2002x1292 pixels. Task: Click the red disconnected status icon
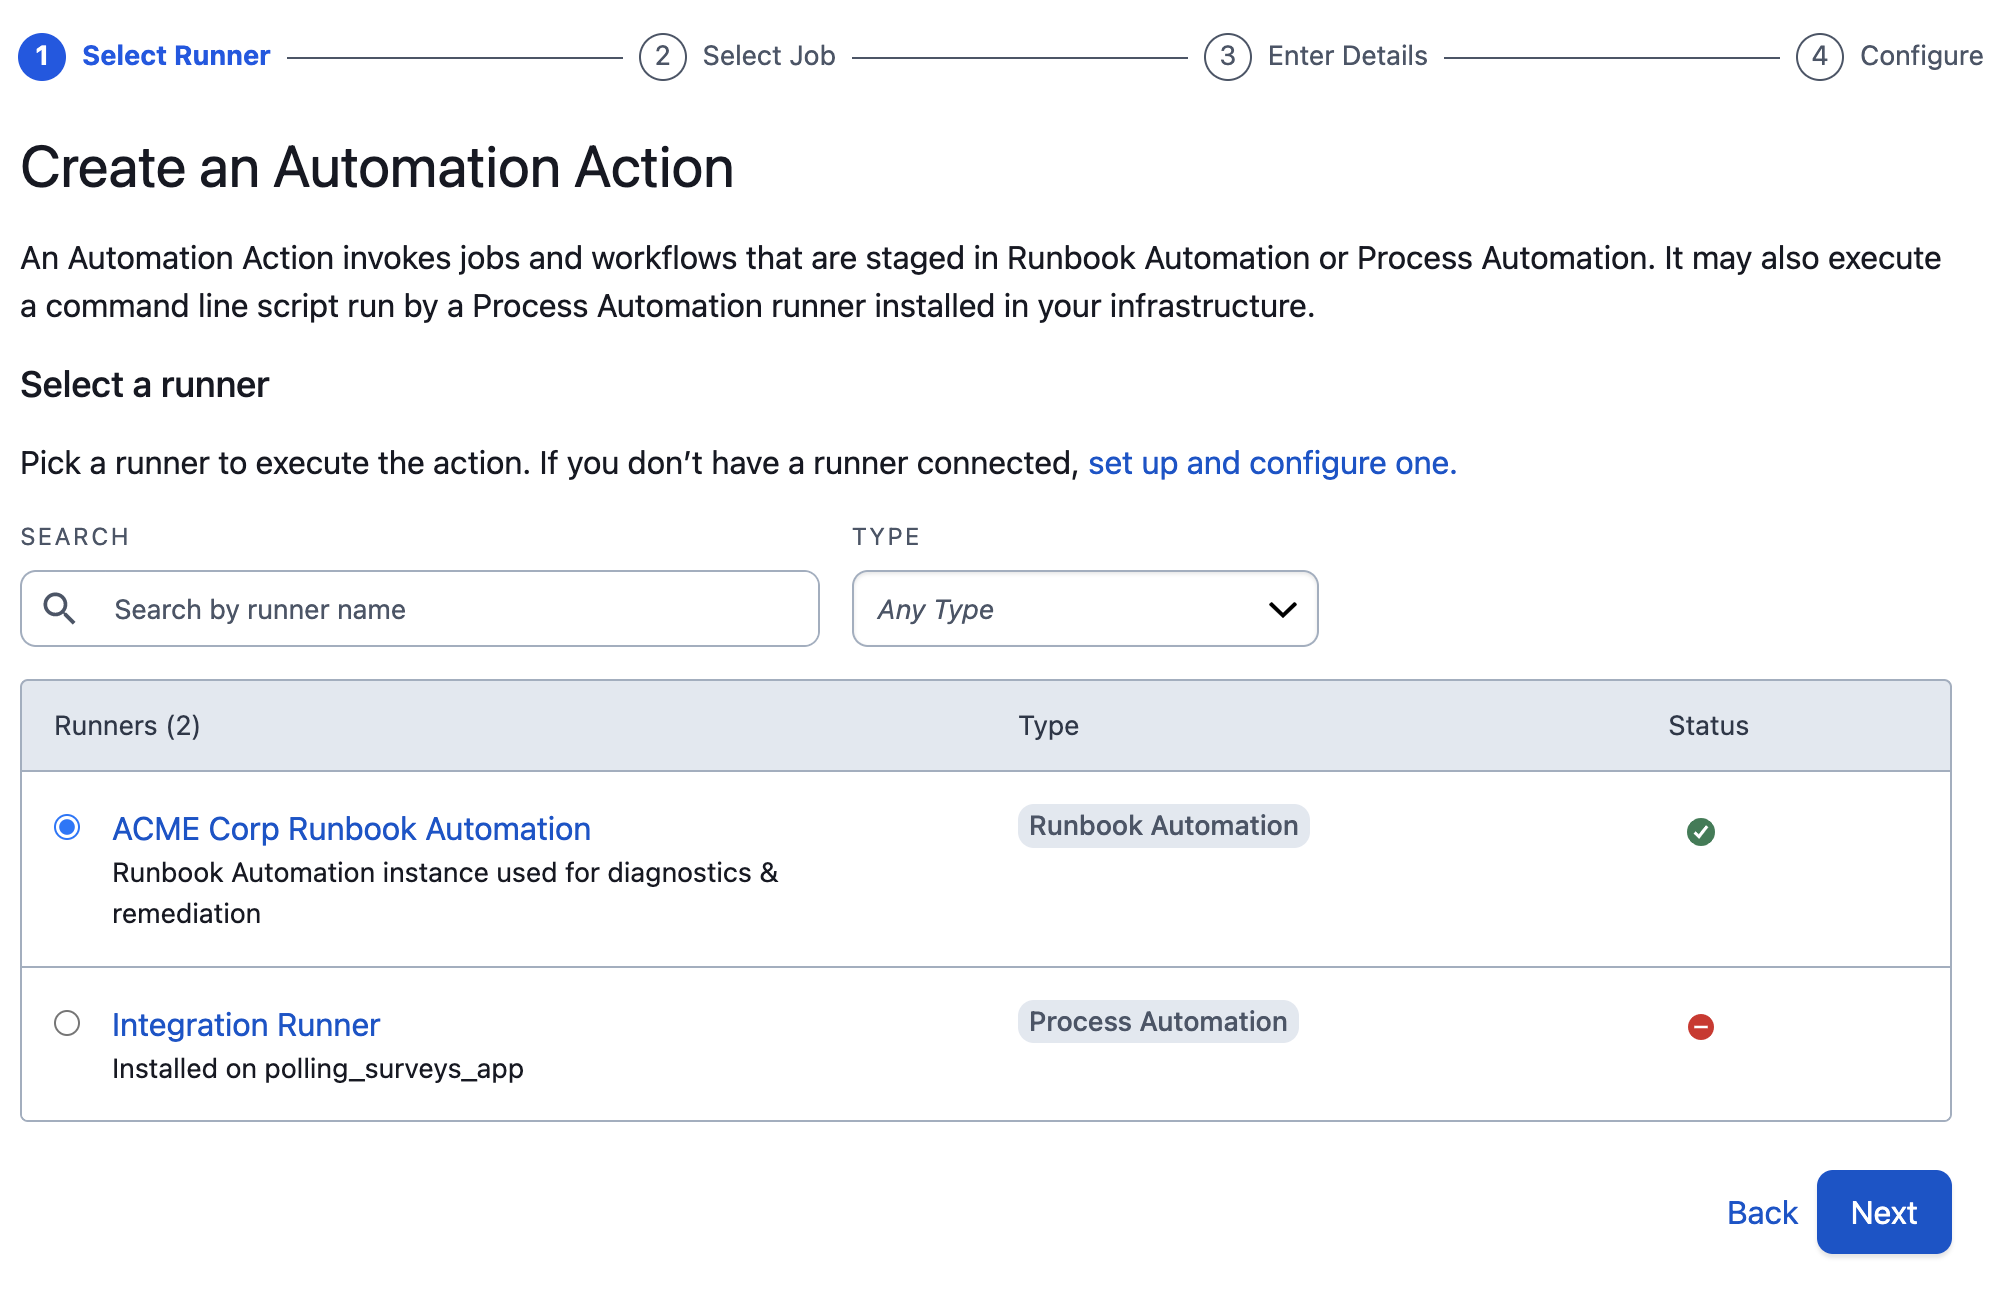click(x=1700, y=1026)
